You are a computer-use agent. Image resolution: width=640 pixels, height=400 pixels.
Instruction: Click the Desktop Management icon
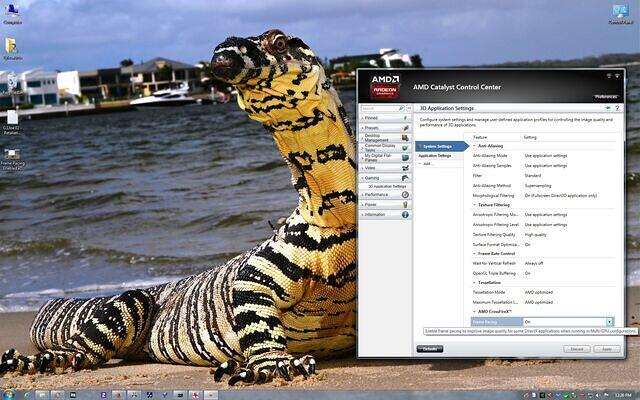coord(406,138)
